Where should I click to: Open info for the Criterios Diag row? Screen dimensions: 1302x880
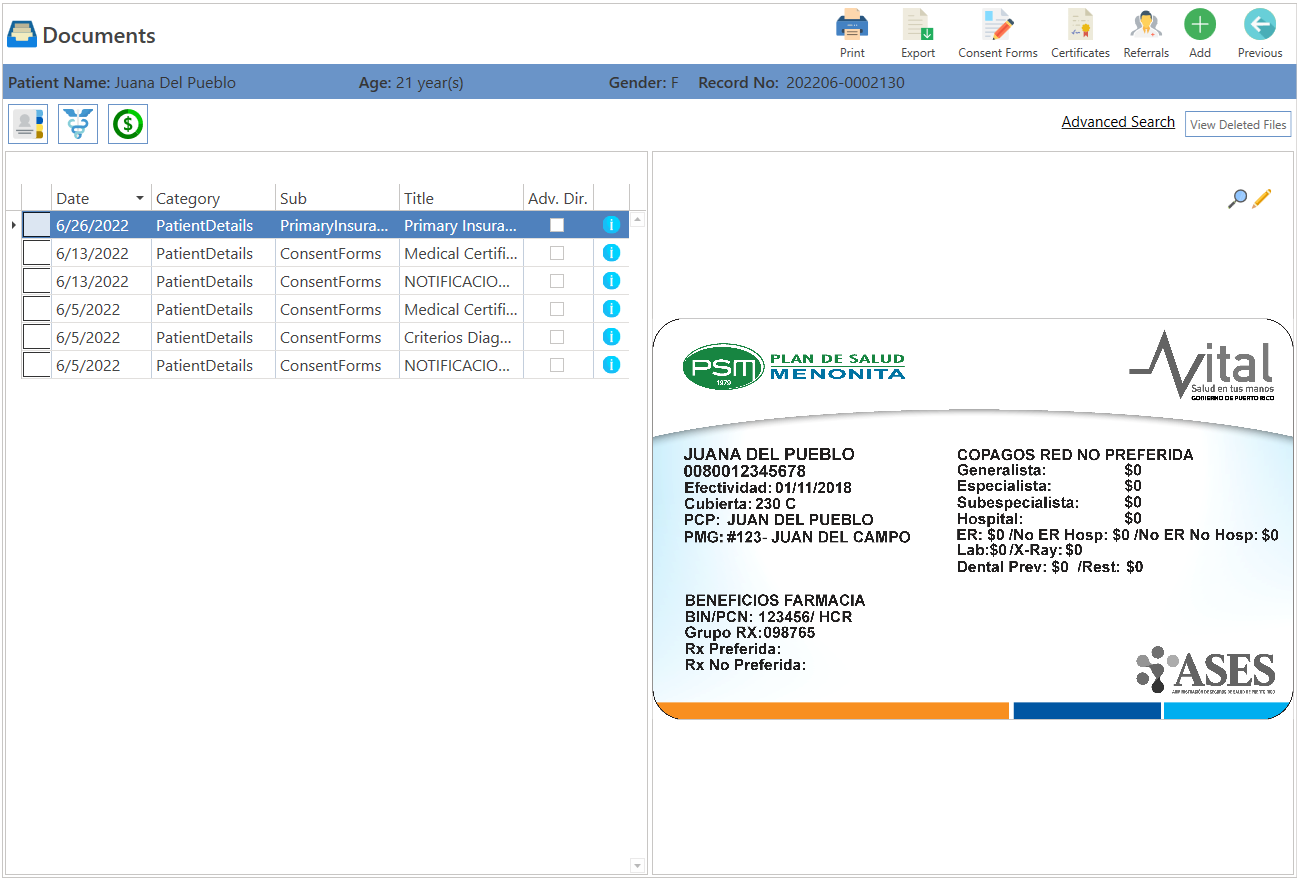(612, 337)
